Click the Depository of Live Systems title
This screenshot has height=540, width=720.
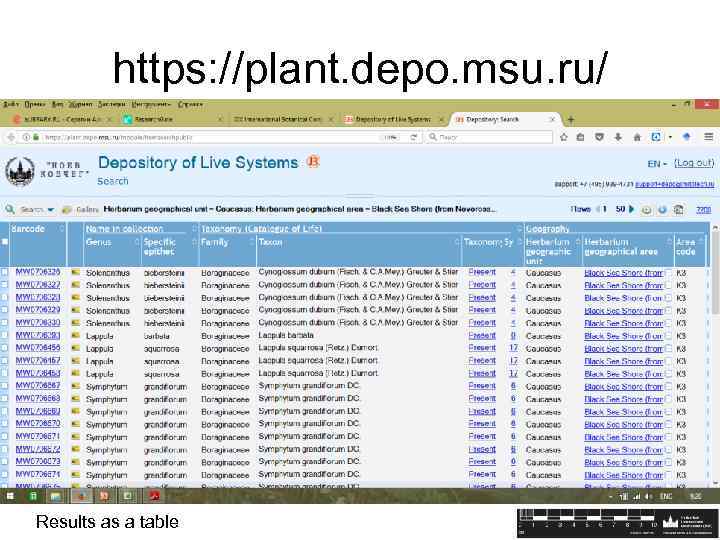pyautogui.click(x=198, y=163)
